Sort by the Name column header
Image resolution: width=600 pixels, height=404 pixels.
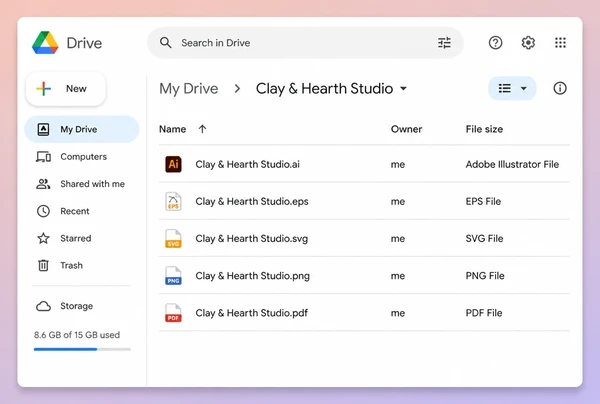tap(173, 129)
